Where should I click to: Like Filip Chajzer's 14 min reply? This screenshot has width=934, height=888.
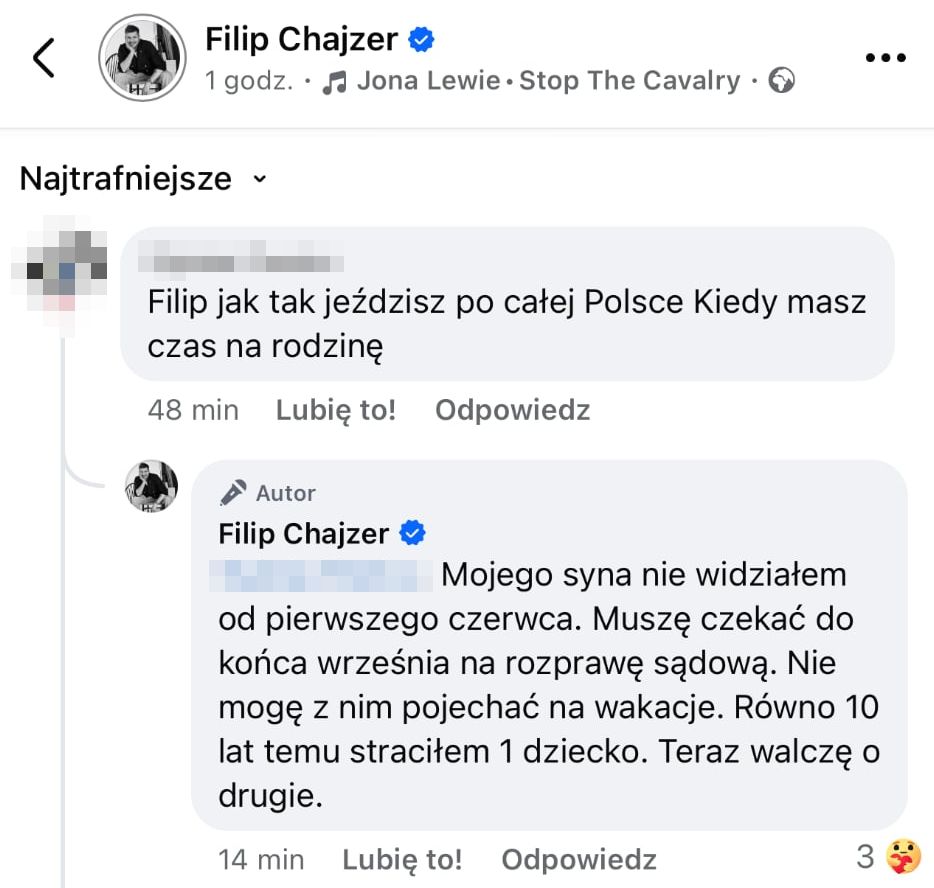(x=402, y=859)
